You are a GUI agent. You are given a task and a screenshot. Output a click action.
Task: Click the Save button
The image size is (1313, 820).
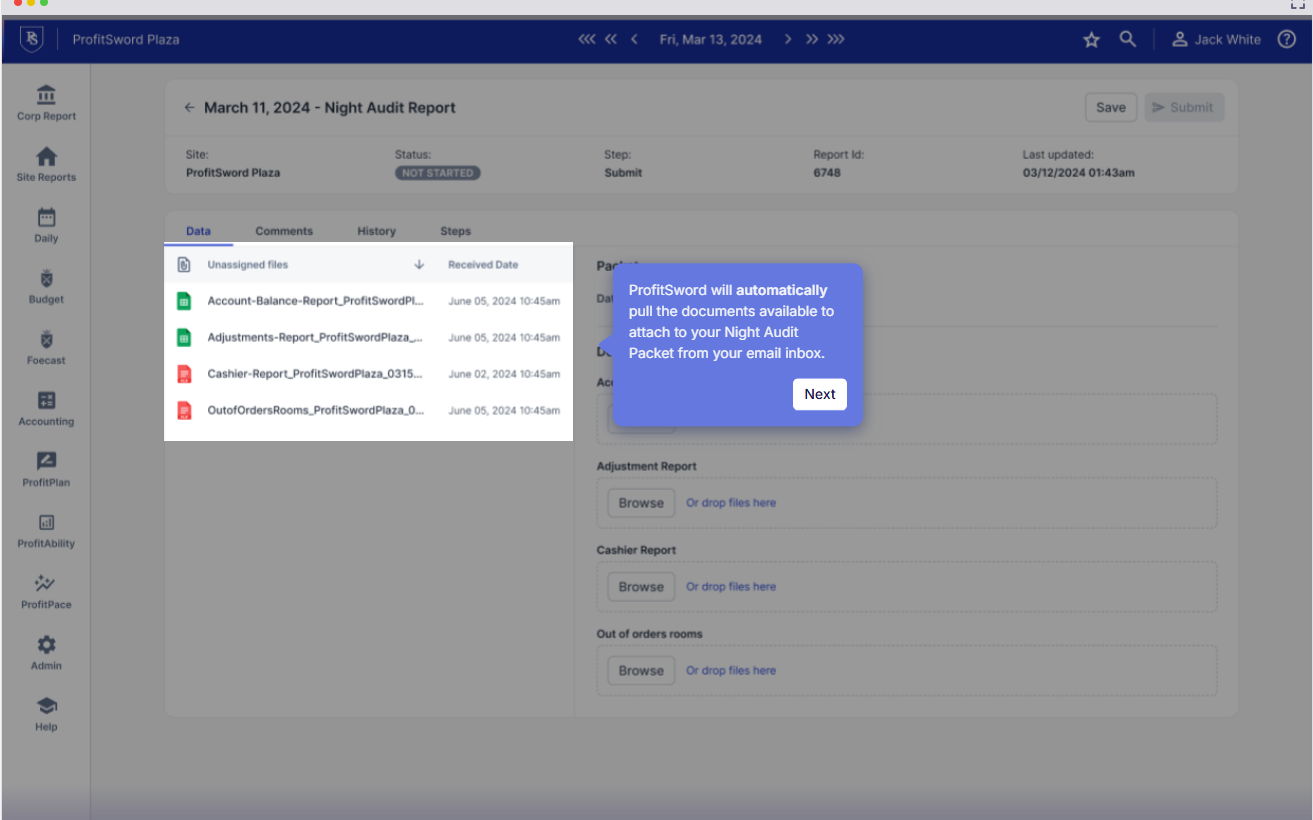[x=1110, y=108]
